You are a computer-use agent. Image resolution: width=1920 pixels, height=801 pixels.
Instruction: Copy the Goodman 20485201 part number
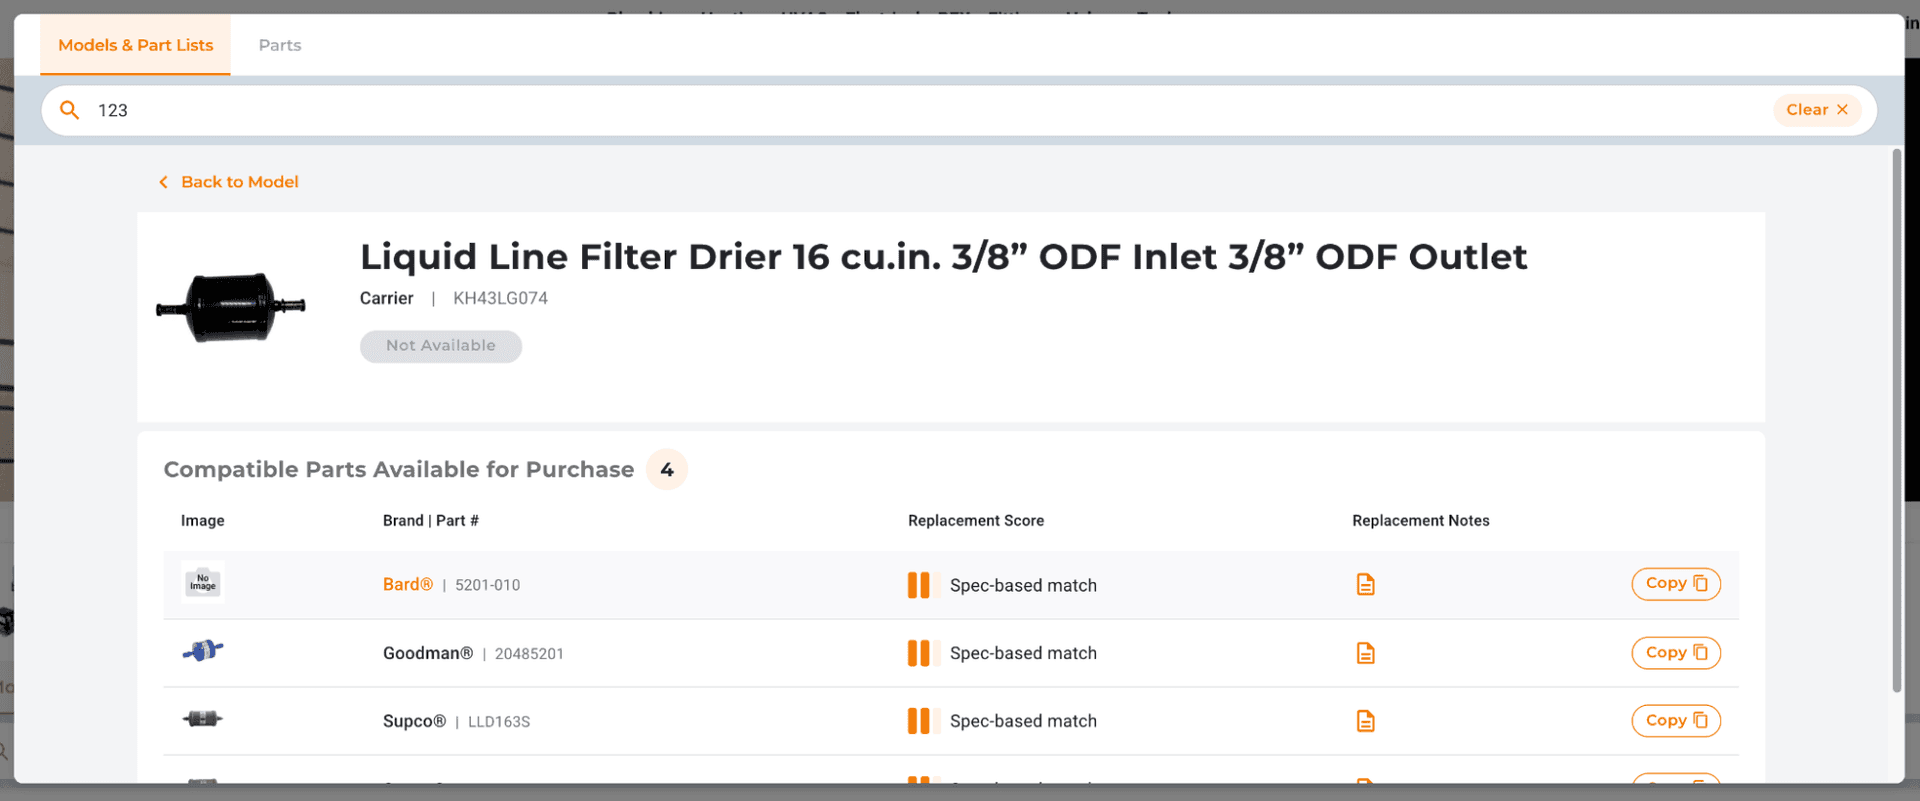click(1676, 653)
